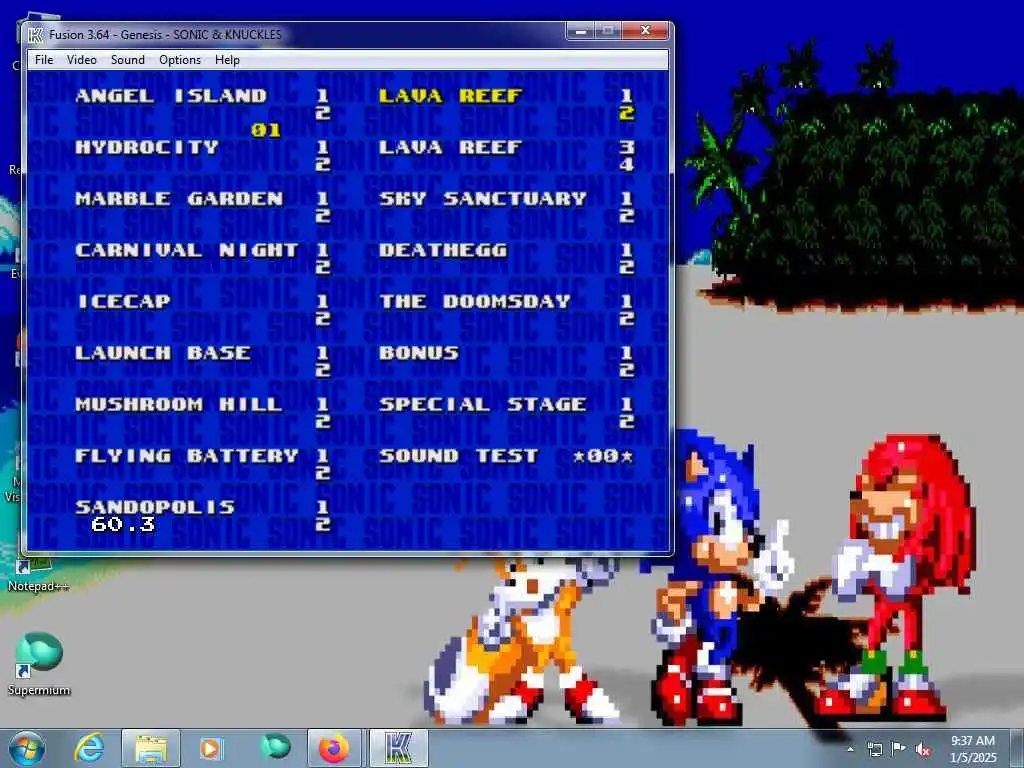Open File Explorer from the taskbar
Viewport: 1024px width, 768px height.
[x=150, y=748]
